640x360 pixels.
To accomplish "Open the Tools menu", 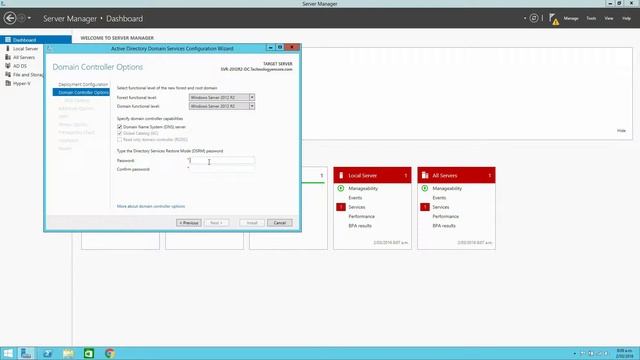I will click(591, 18).
